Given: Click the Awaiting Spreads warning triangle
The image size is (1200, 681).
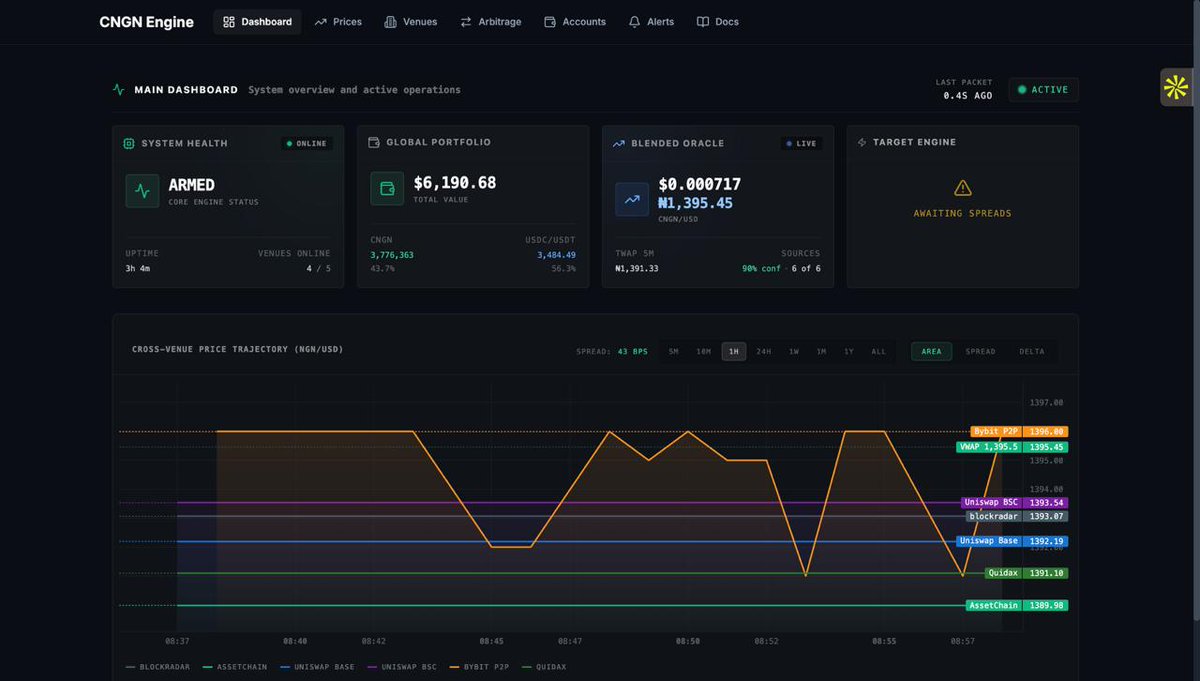Looking at the screenshot, I should [x=963, y=188].
